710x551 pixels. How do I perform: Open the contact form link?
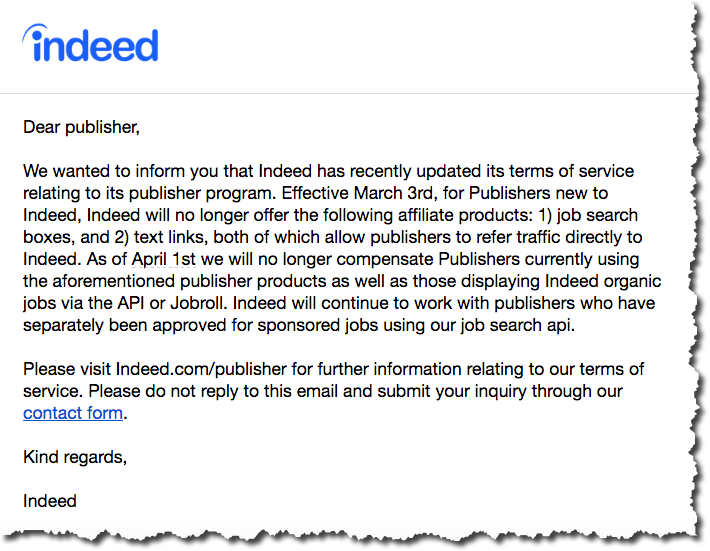(73, 413)
